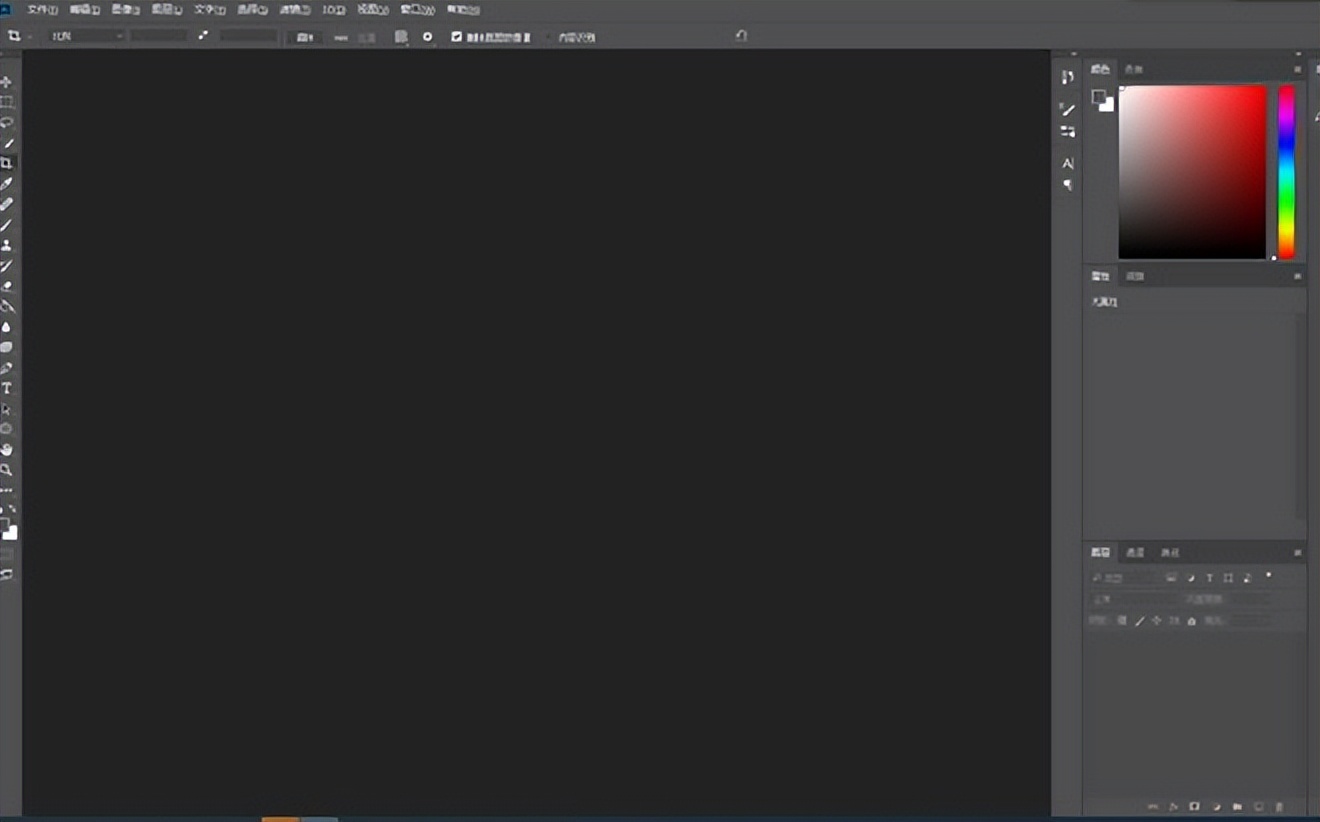Viewport: 1320px width, 822px height.
Task: Delete the selected layer
Action: 1281,806
